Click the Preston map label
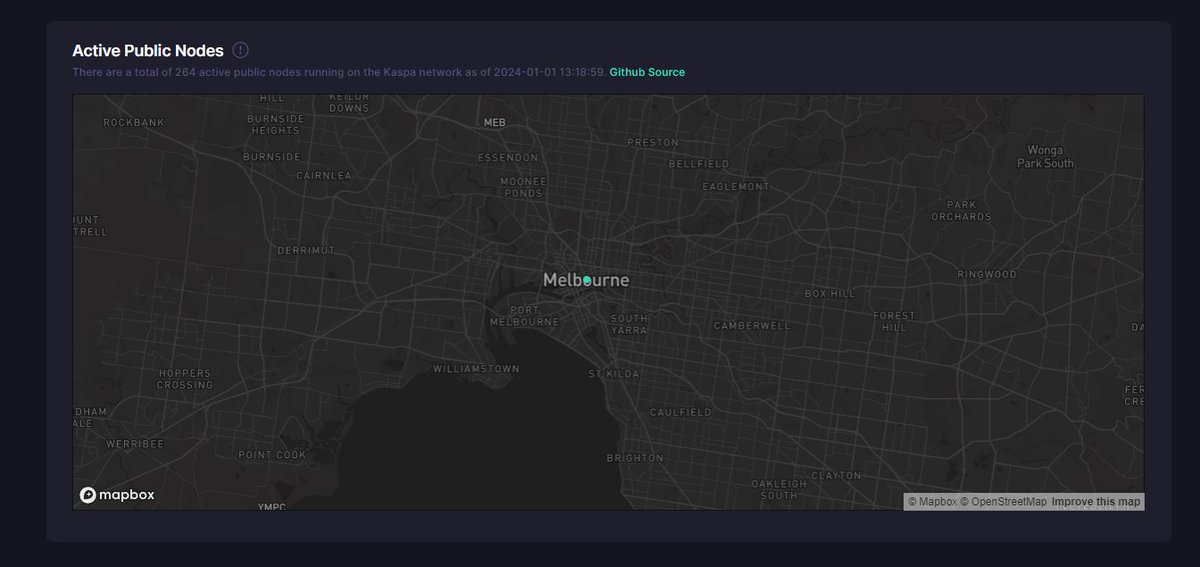The width and height of the screenshot is (1200, 567). coord(652,142)
